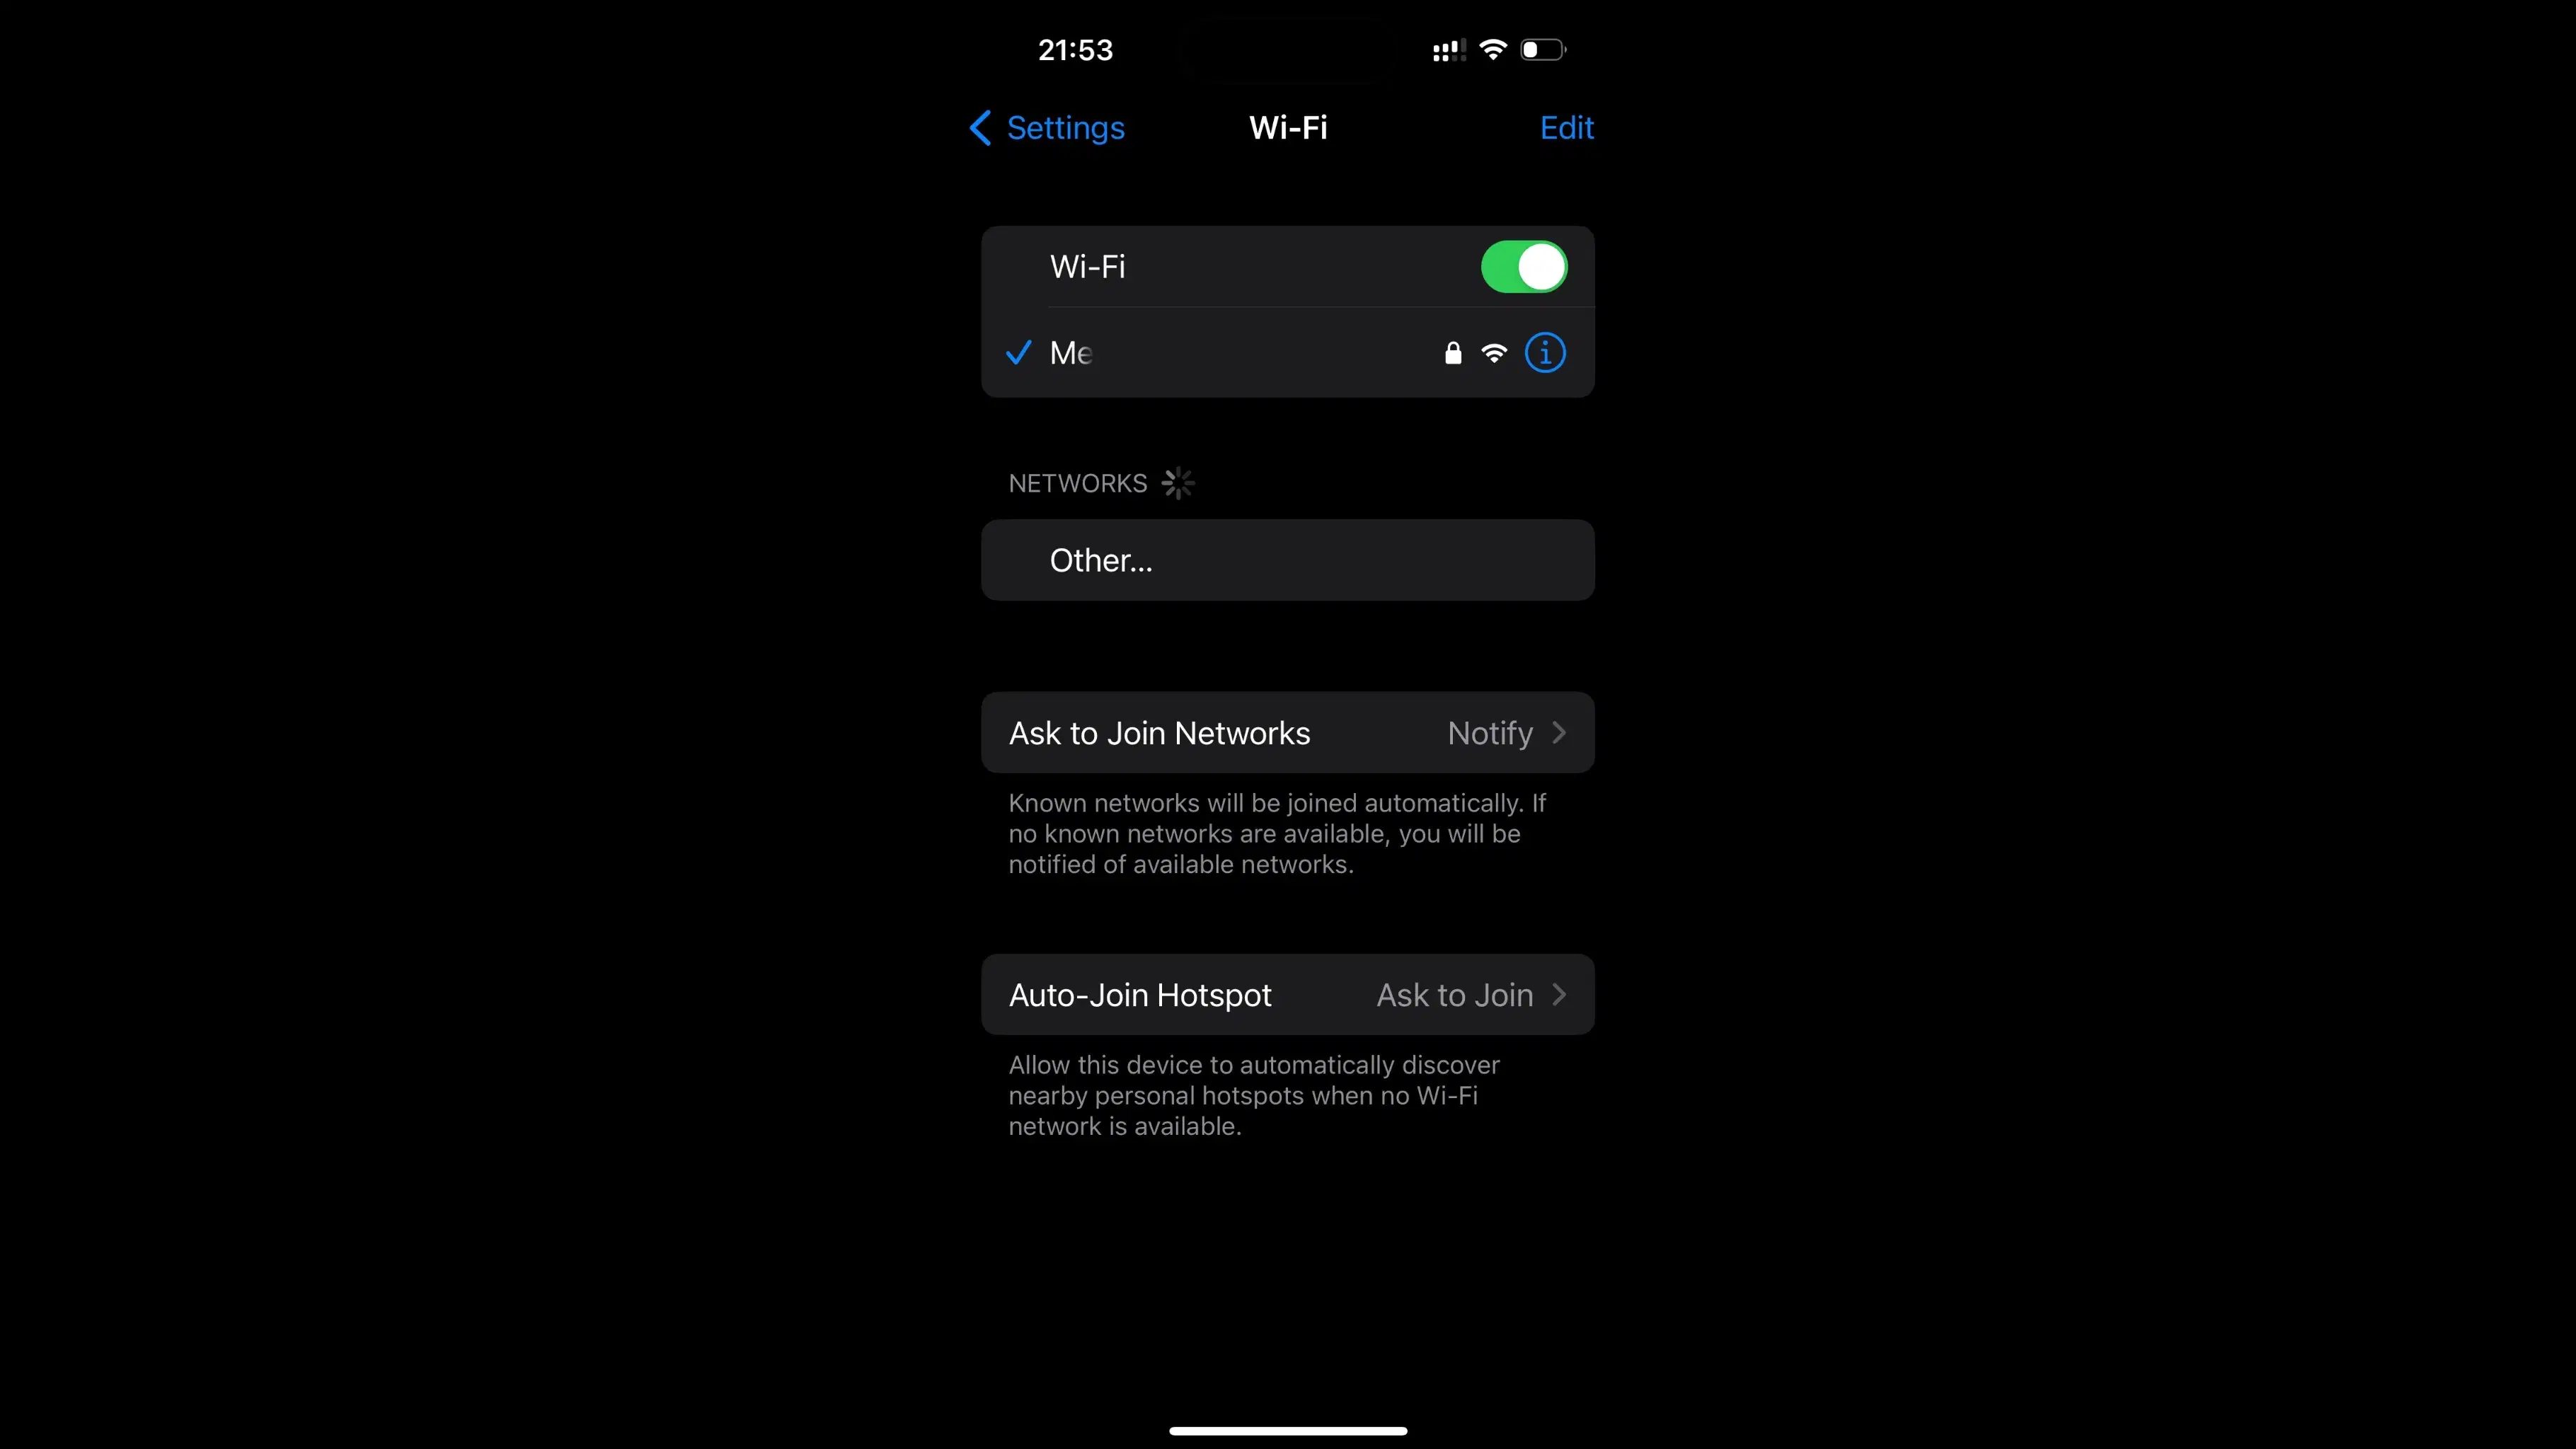Navigate back to Settings menu
The width and height of the screenshot is (2576, 1449).
pyautogui.click(x=1046, y=127)
